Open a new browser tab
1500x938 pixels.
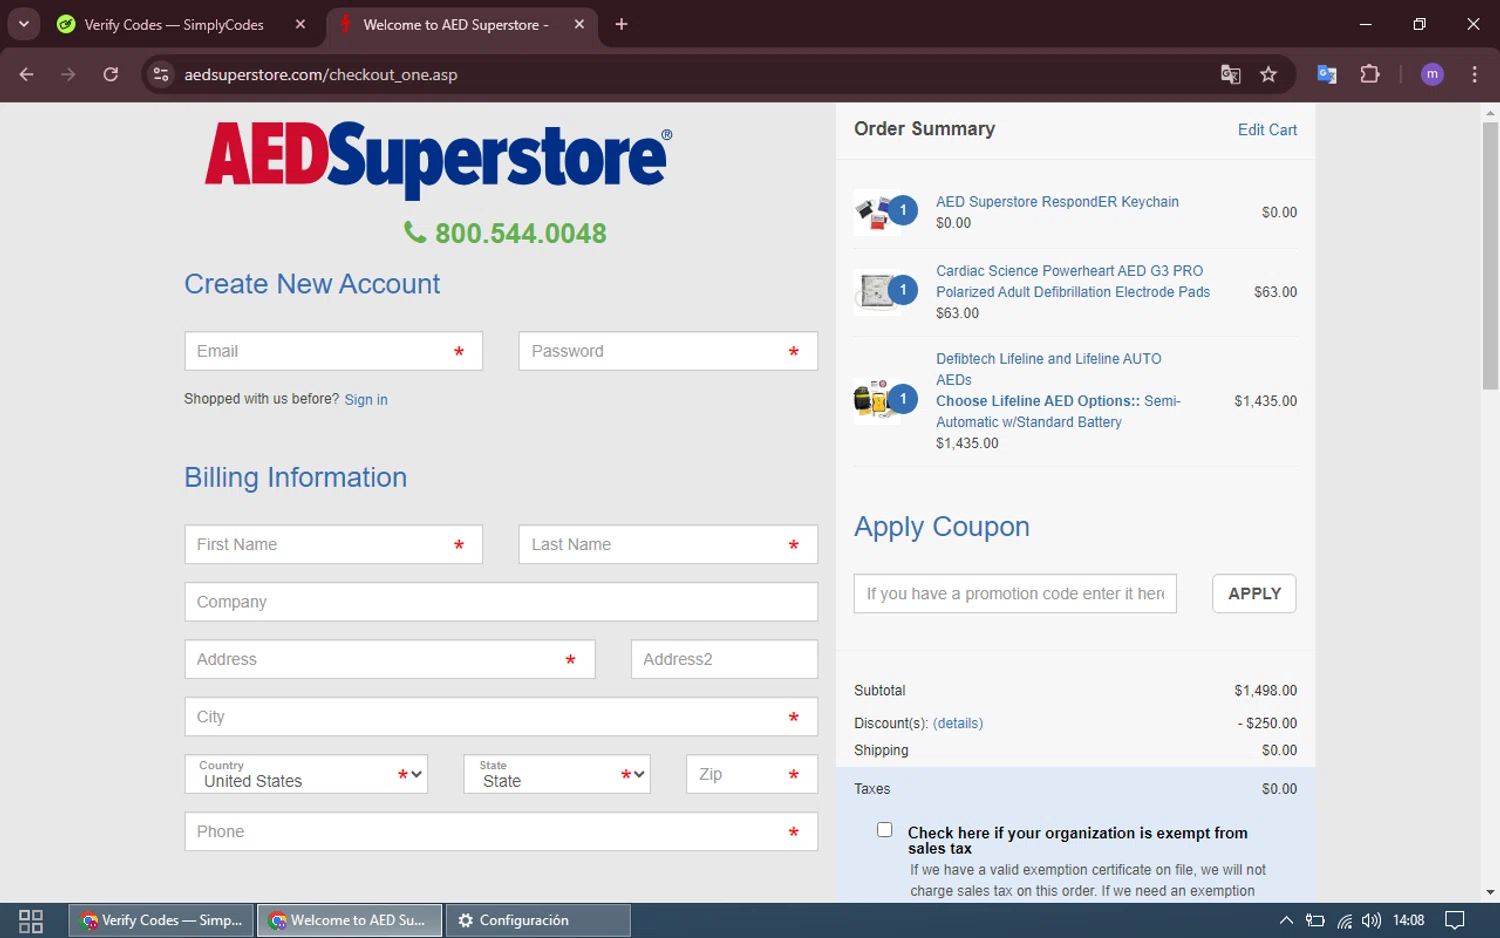click(621, 24)
